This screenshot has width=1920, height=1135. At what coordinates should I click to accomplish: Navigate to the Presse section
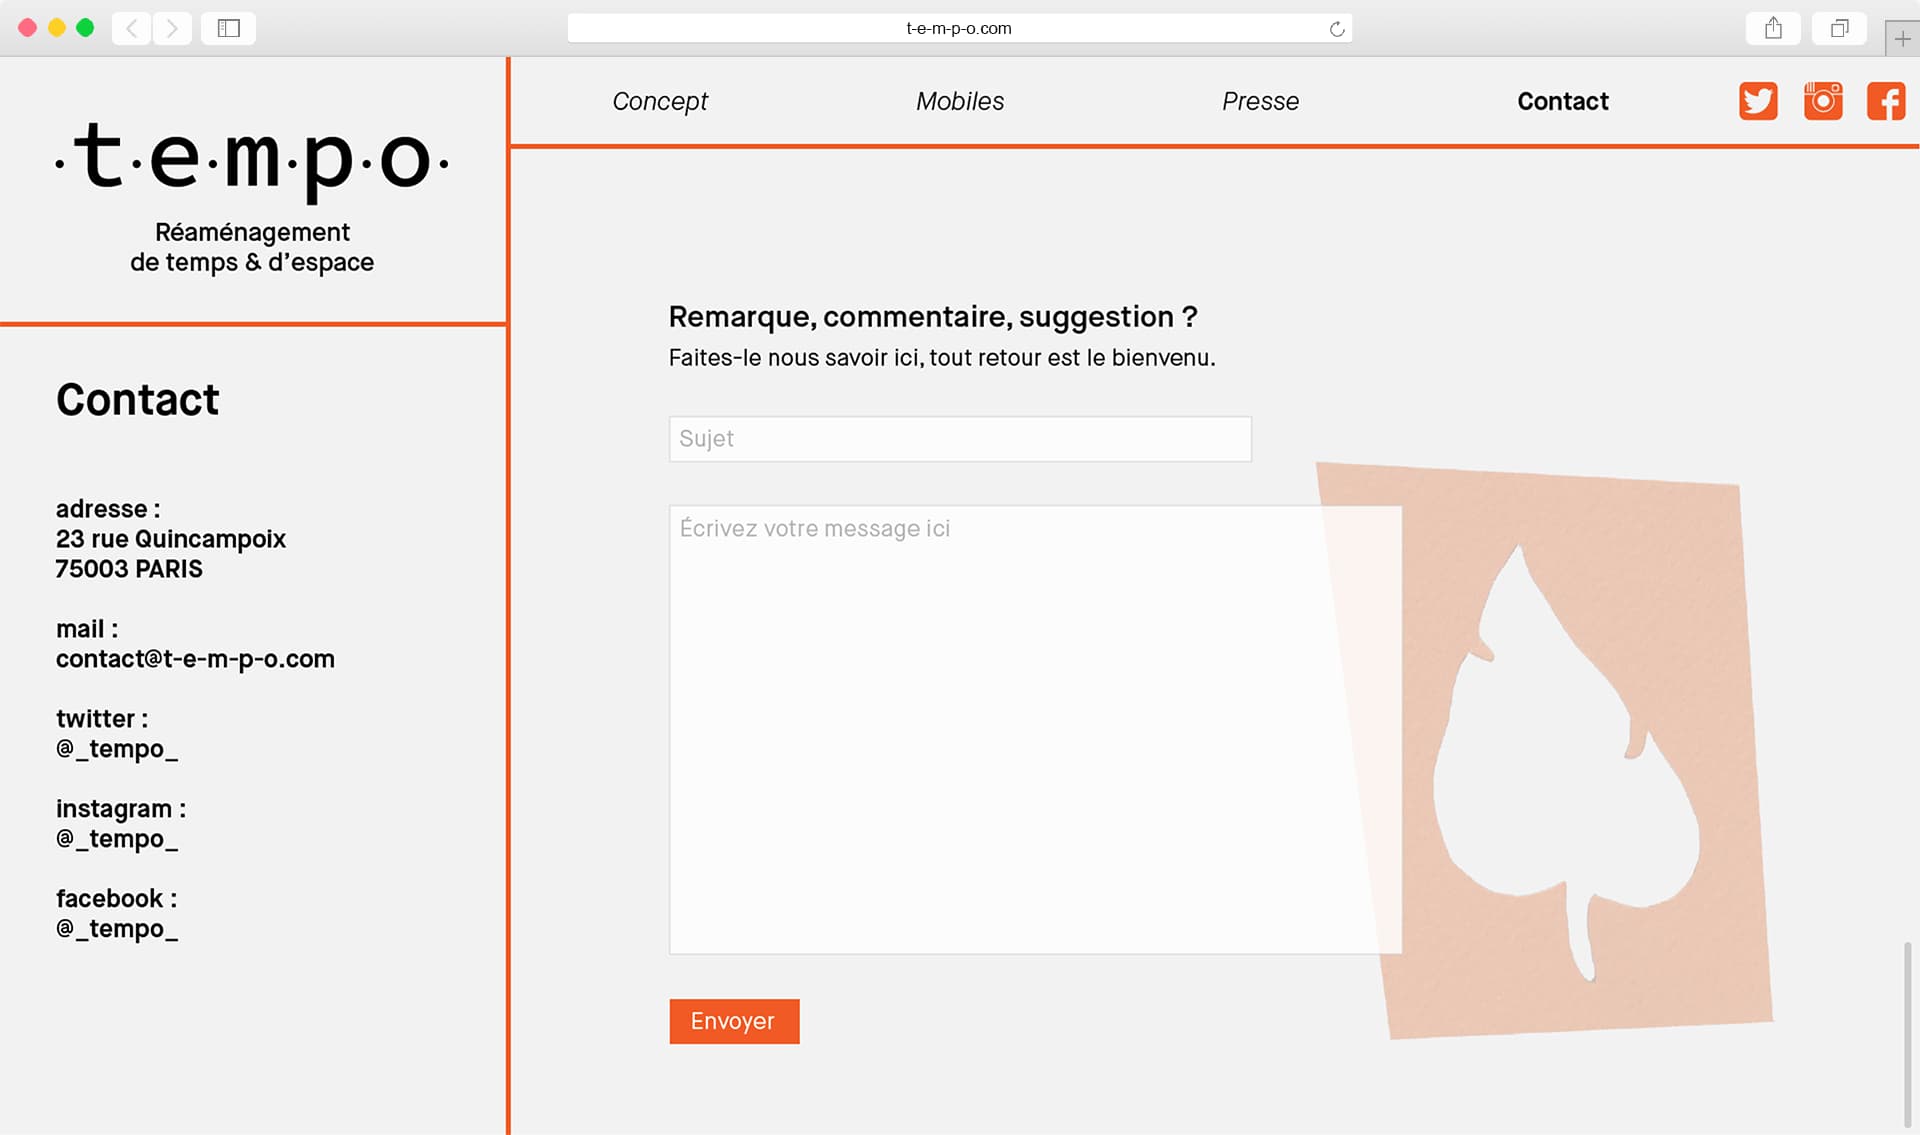(x=1260, y=101)
